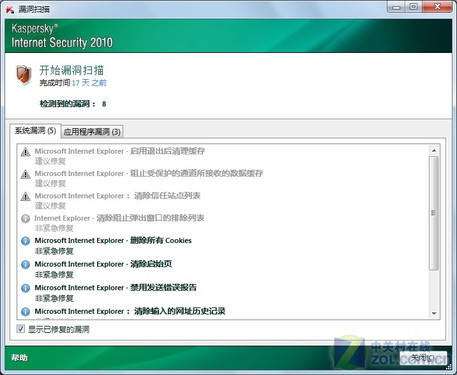Viewport: 457px width, 375px height.
Task: Click 建议修复 under 启用退出后清理缓存
Action: (50, 161)
